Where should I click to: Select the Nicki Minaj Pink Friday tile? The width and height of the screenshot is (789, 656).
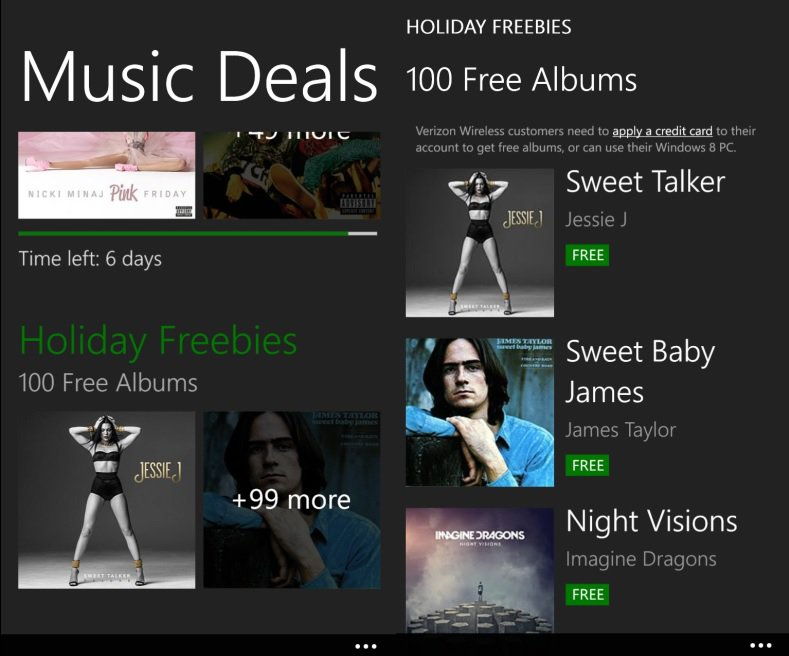click(x=107, y=175)
